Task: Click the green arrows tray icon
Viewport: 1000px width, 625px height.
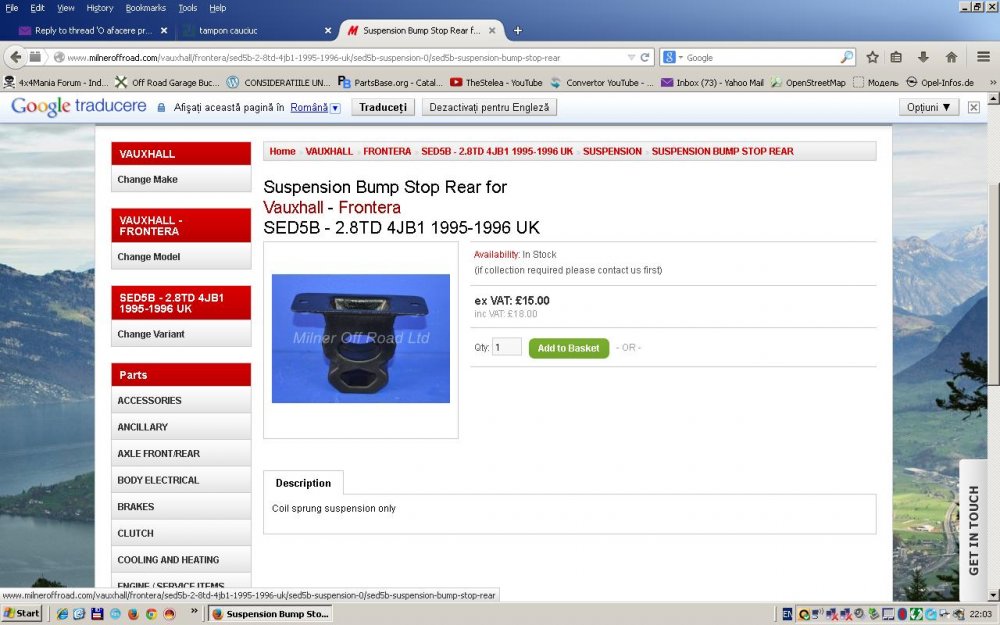Action: point(916,614)
